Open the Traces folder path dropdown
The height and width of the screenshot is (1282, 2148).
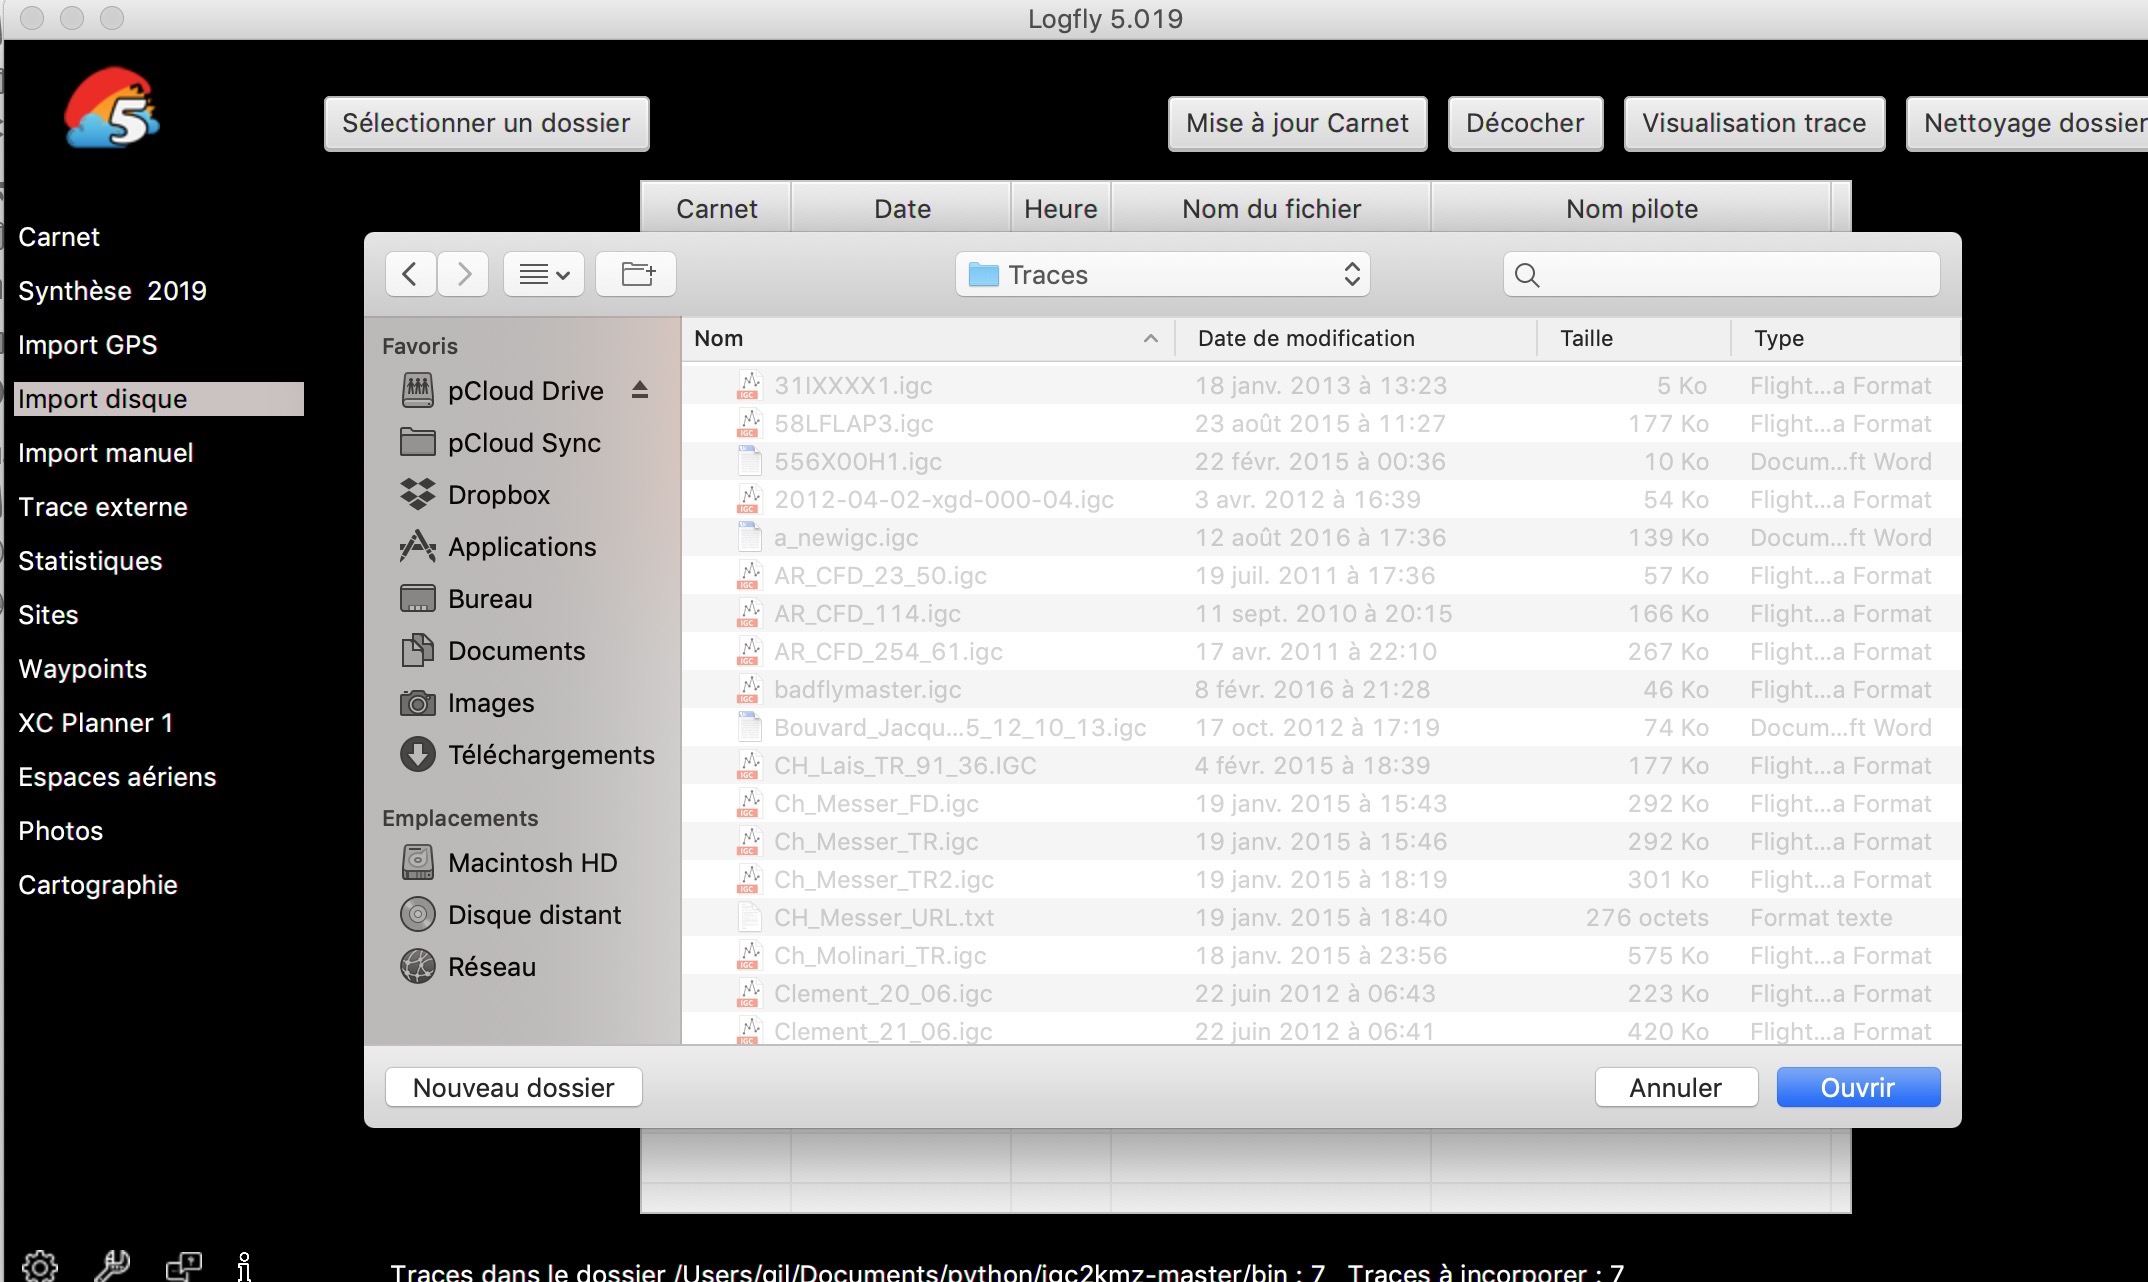(1162, 274)
